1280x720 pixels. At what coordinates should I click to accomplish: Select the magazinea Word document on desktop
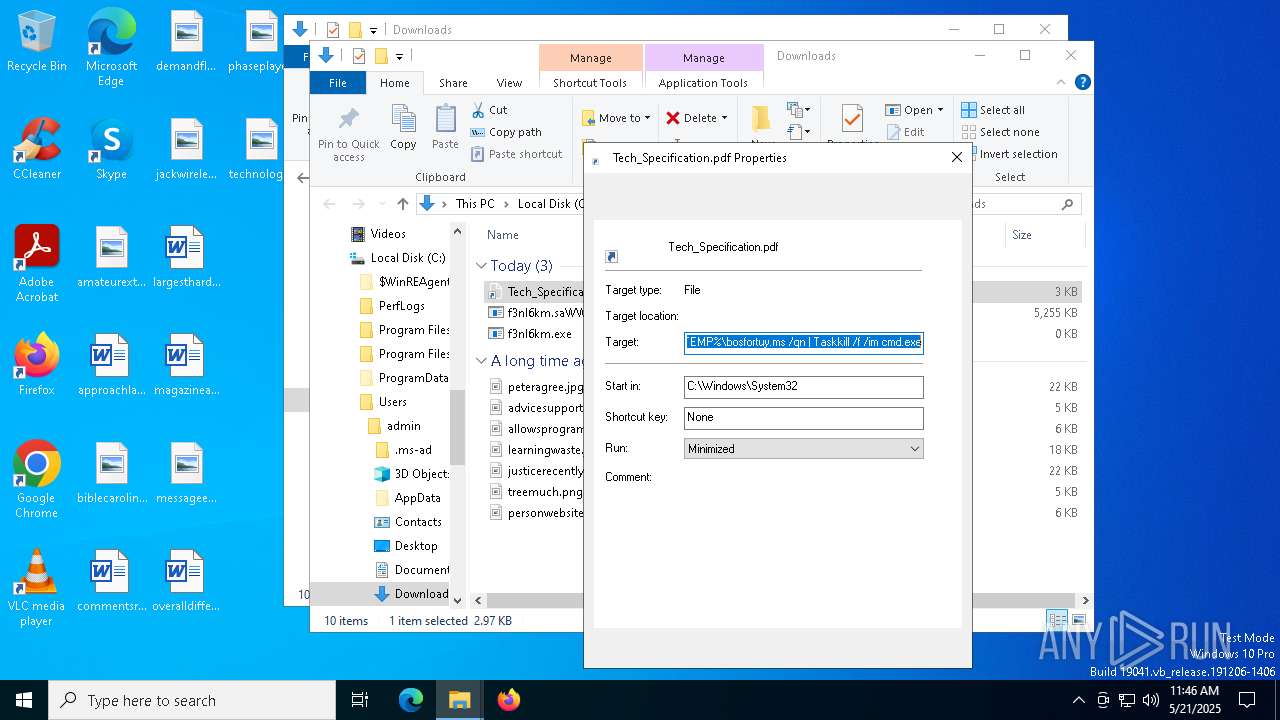pyautogui.click(x=186, y=365)
